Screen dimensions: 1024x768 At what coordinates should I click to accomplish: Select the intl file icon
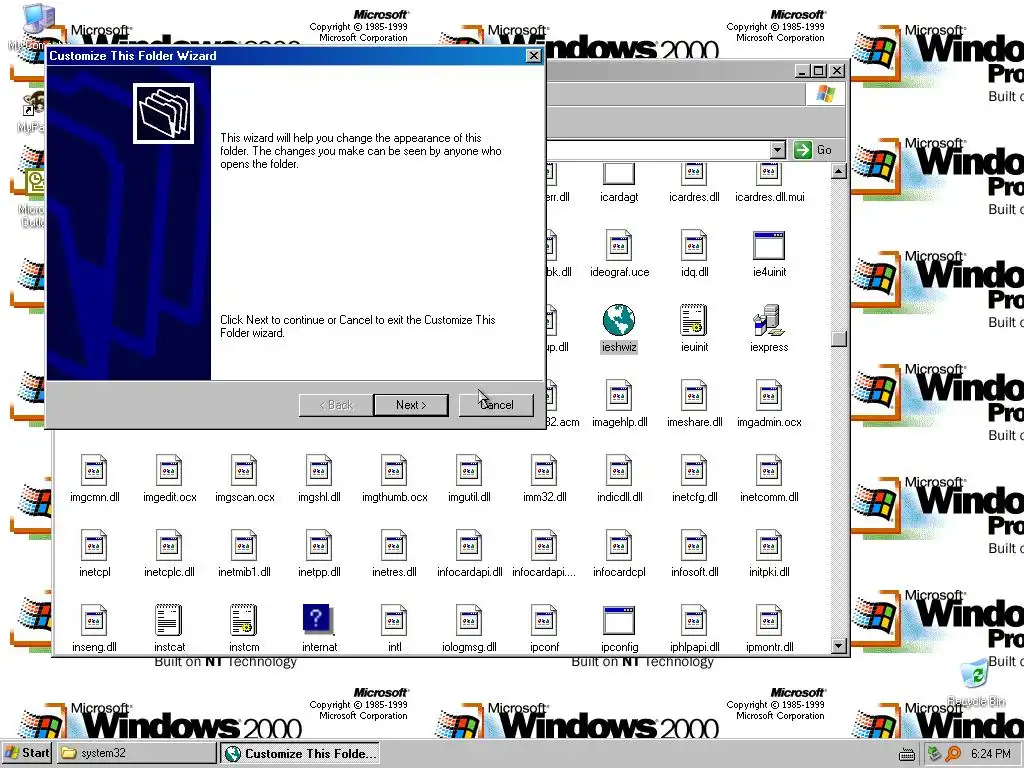click(394, 620)
